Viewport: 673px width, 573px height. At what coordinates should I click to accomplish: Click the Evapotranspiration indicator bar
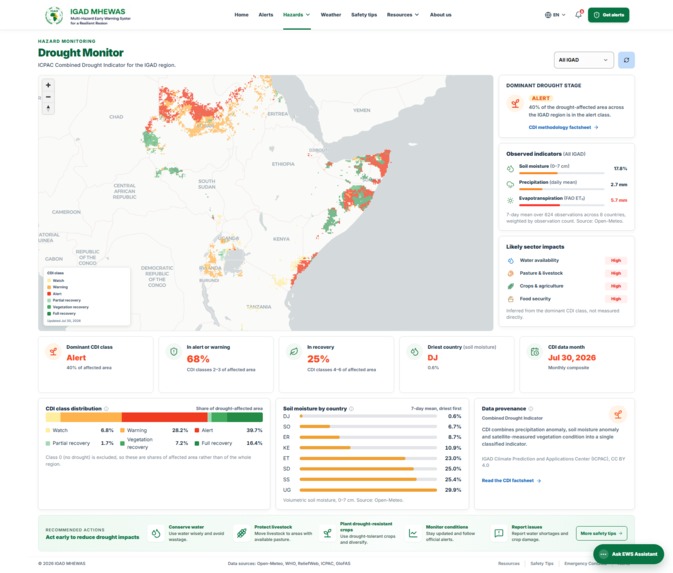[561, 205]
